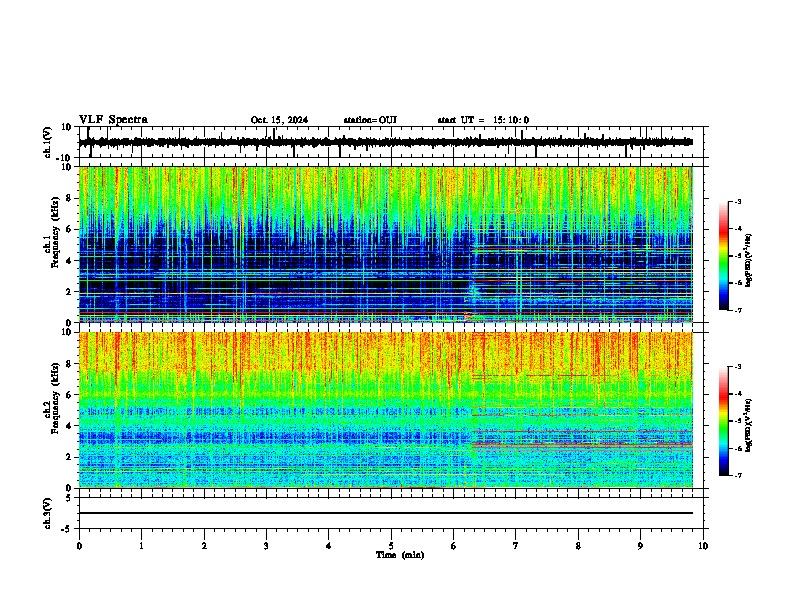
Task: Click the "6" tick on the time axis
Action: point(454,546)
